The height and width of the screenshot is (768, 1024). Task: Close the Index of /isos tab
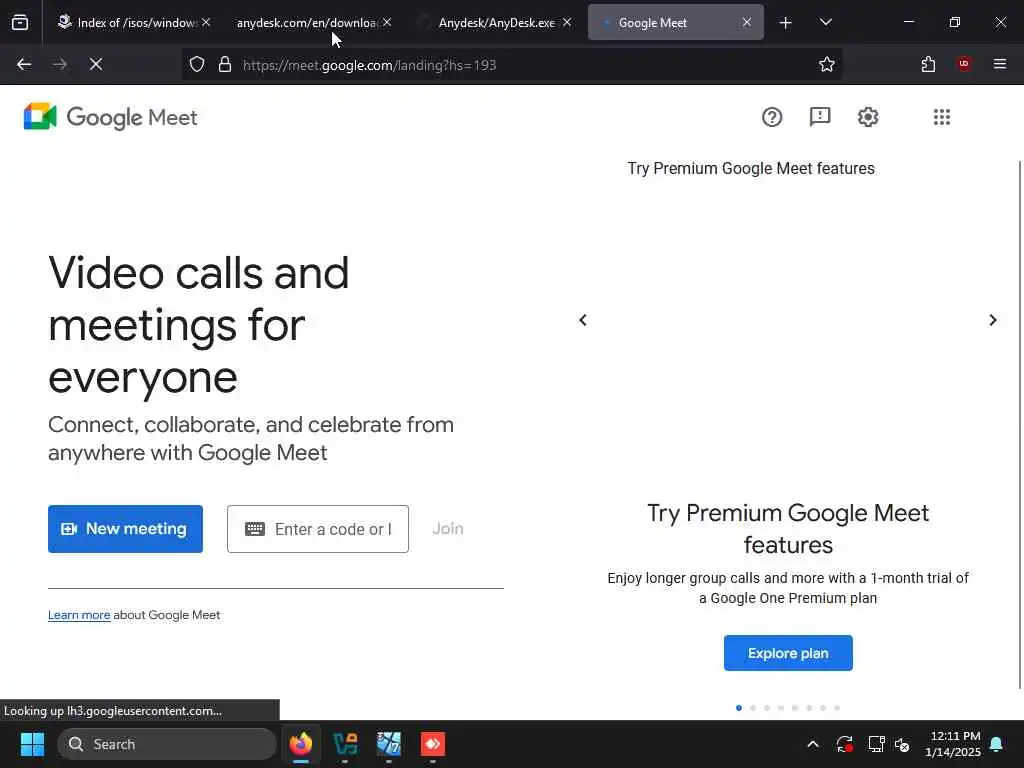pyautogui.click(x=206, y=22)
